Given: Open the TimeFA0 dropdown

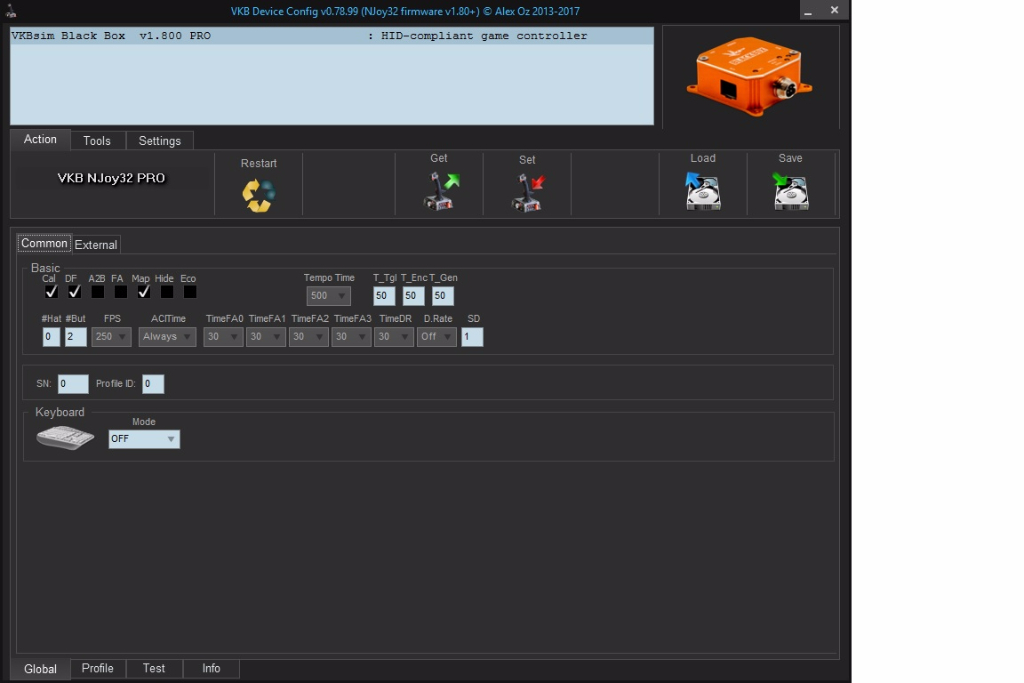Looking at the screenshot, I should coord(223,337).
